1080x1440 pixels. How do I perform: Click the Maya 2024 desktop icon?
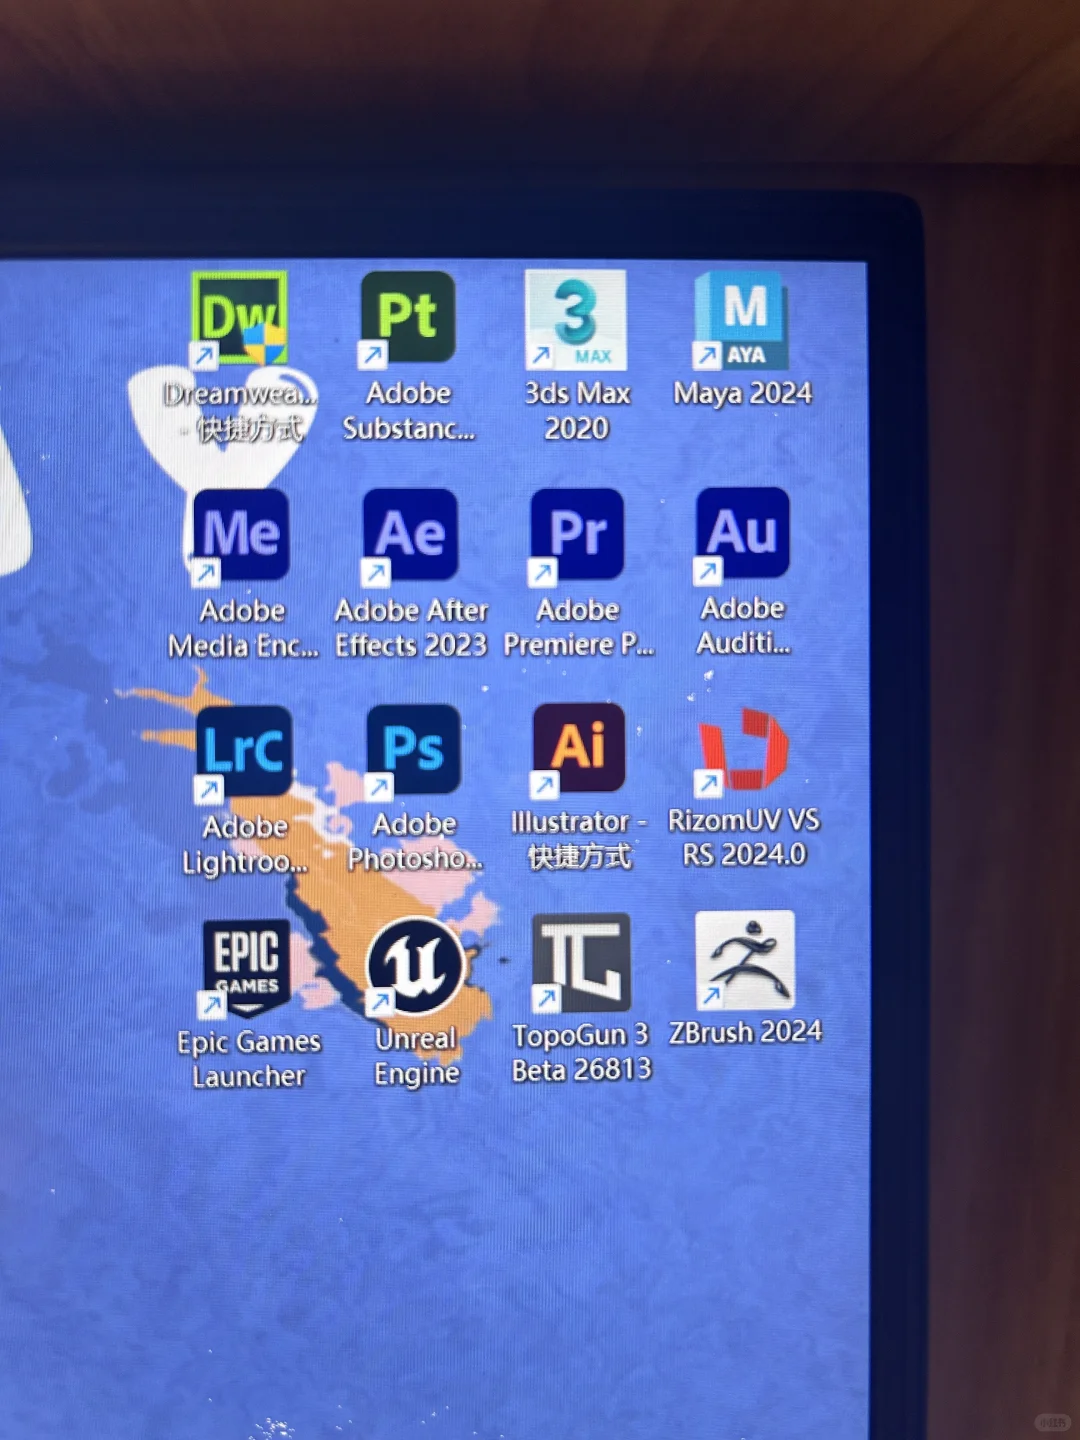click(742, 320)
